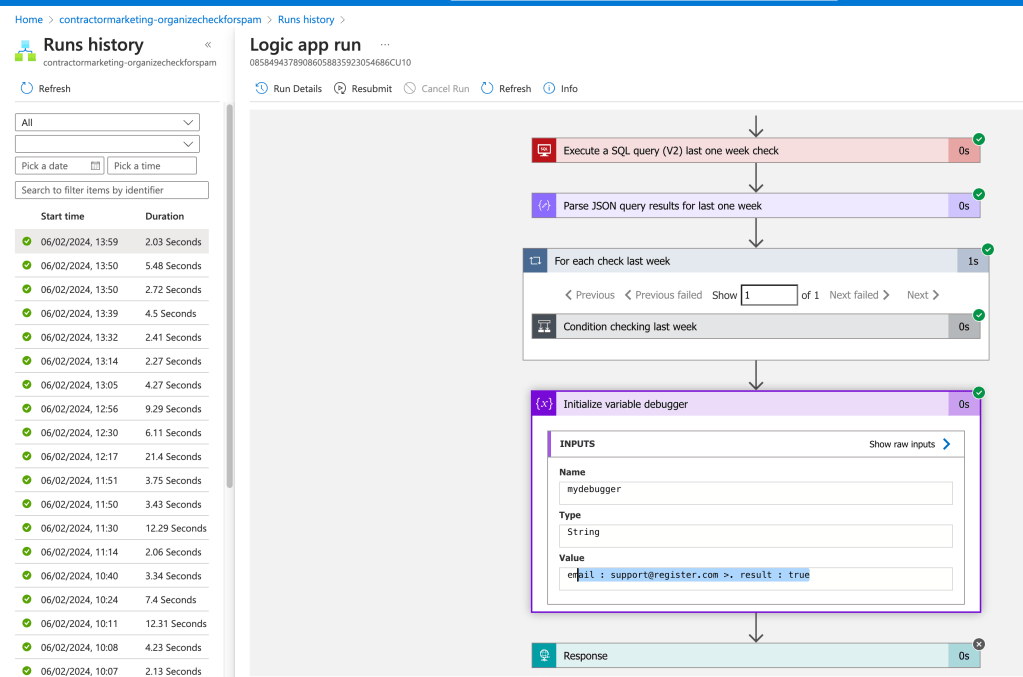Click Search to filter items by identifier box
The width and height of the screenshot is (1023, 677).
[x=112, y=190]
